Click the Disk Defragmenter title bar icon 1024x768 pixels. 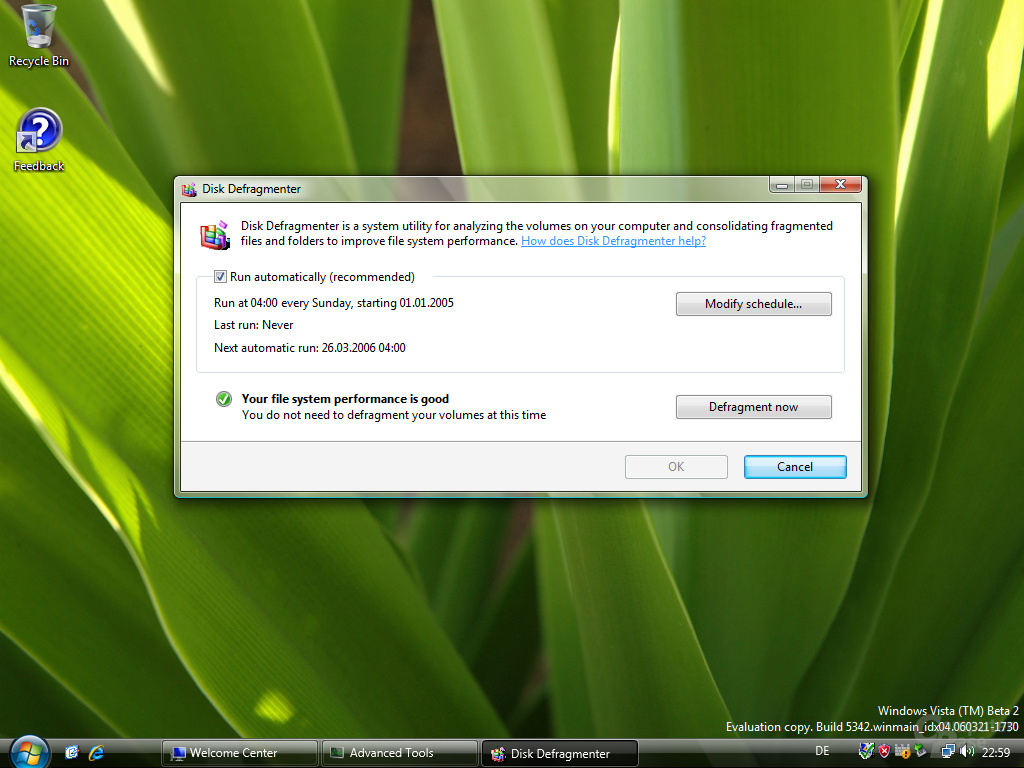[x=189, y=189]
